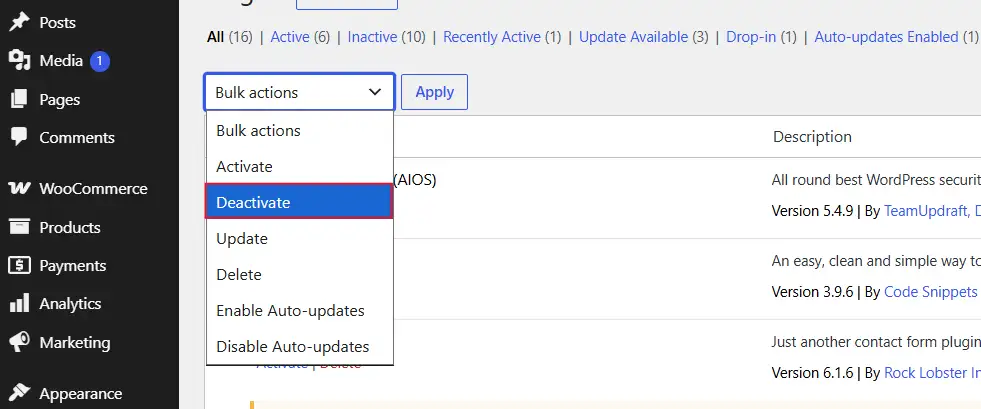Open Payments via the dollar icon
Screen dimensions: 981x409
pyautogui.click(x=19, y=265)
